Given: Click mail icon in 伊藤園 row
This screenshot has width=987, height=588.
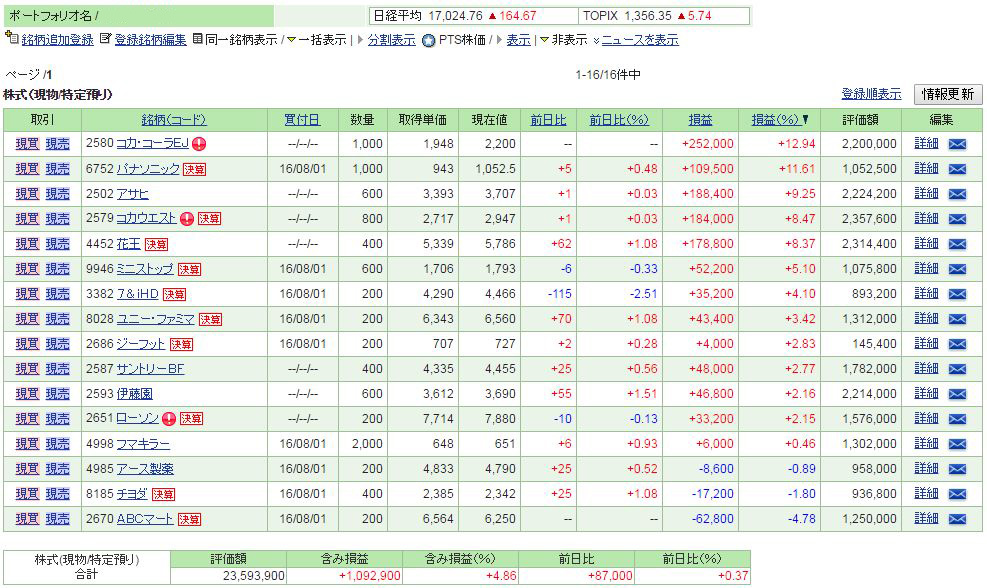Looking at the screenshot, I should coord(957,394).
